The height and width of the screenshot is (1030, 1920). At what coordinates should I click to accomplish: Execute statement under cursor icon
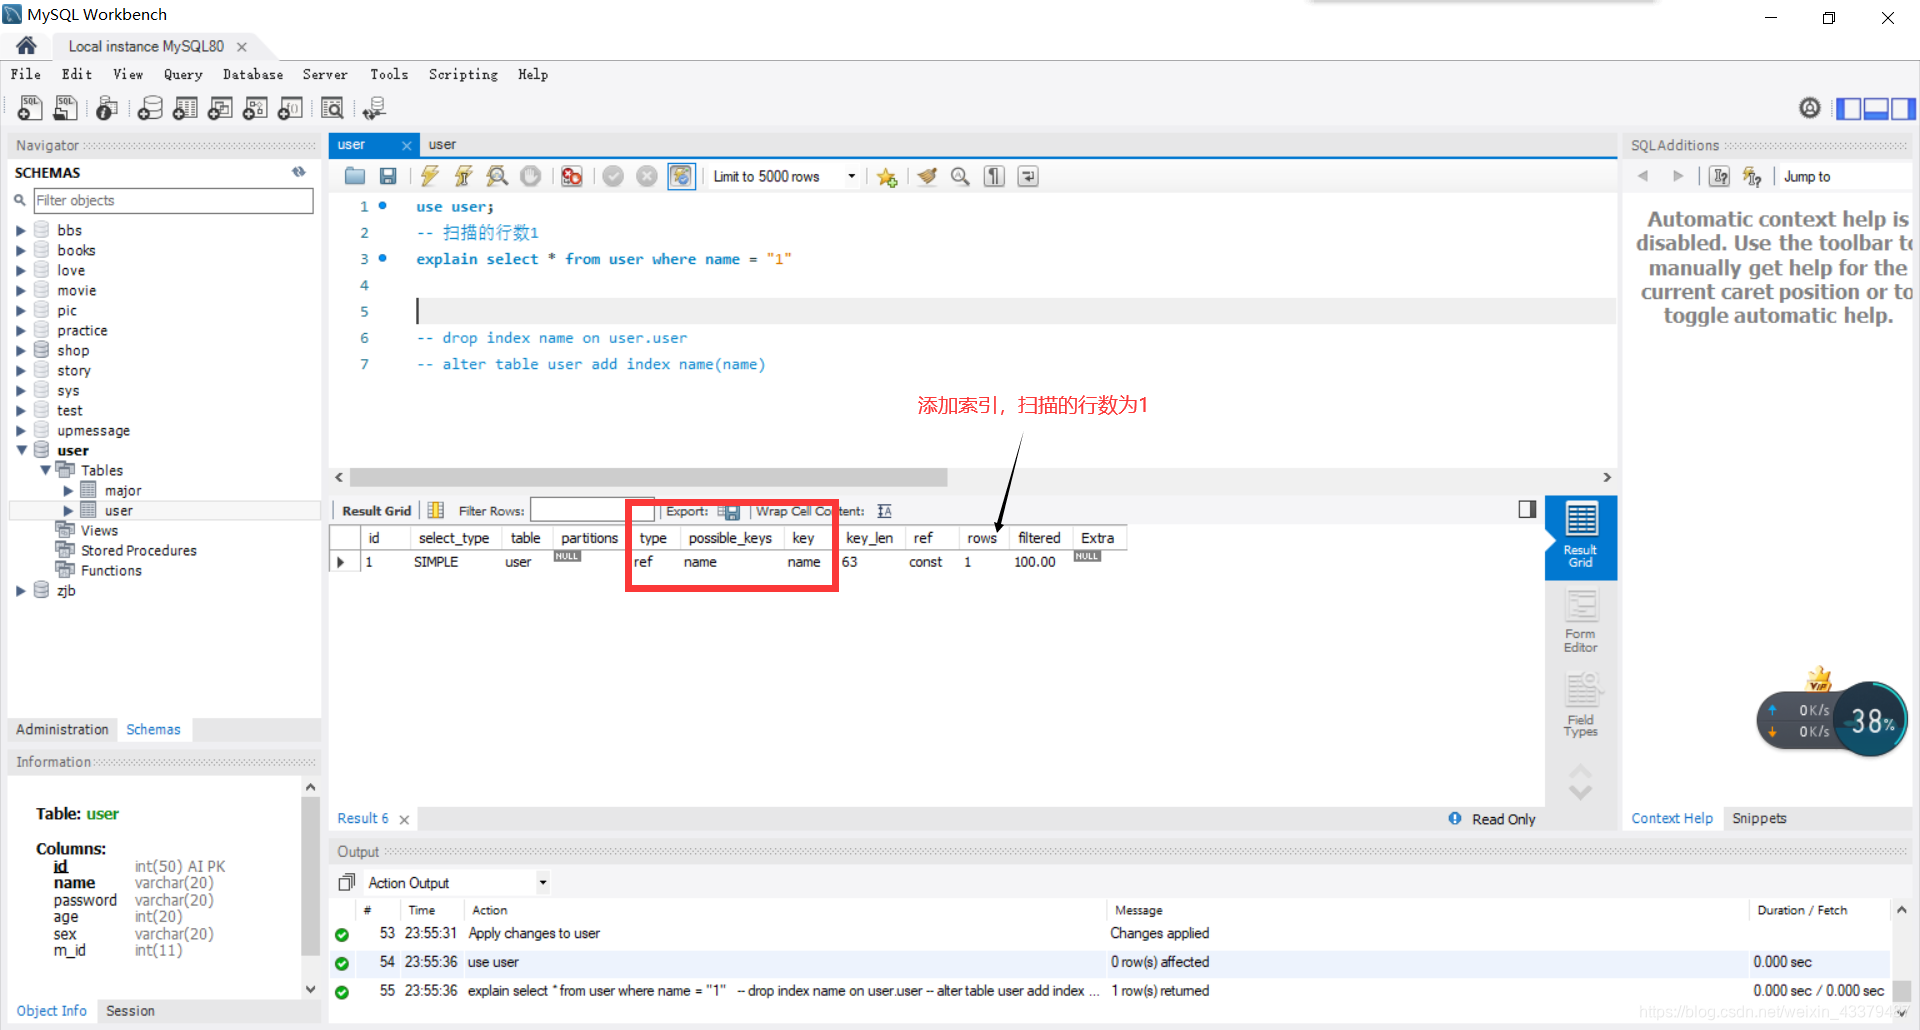[464, 176]
